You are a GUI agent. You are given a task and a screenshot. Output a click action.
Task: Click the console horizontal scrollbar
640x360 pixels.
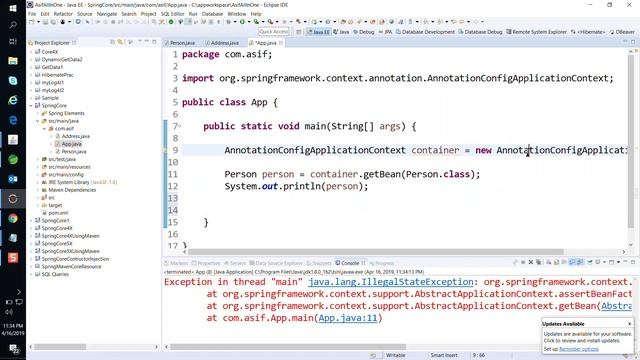(x=288, y=347)
